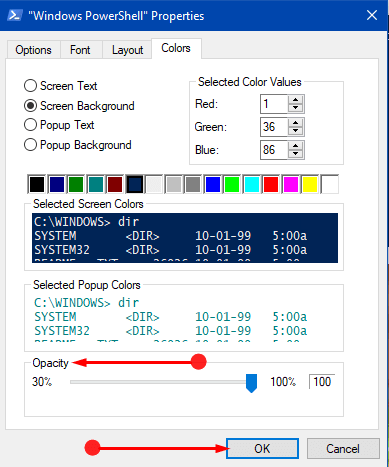Switch to the Options tab
This screenshot has width=389, height=467.
pyautogui.click(x=33, y=50)
